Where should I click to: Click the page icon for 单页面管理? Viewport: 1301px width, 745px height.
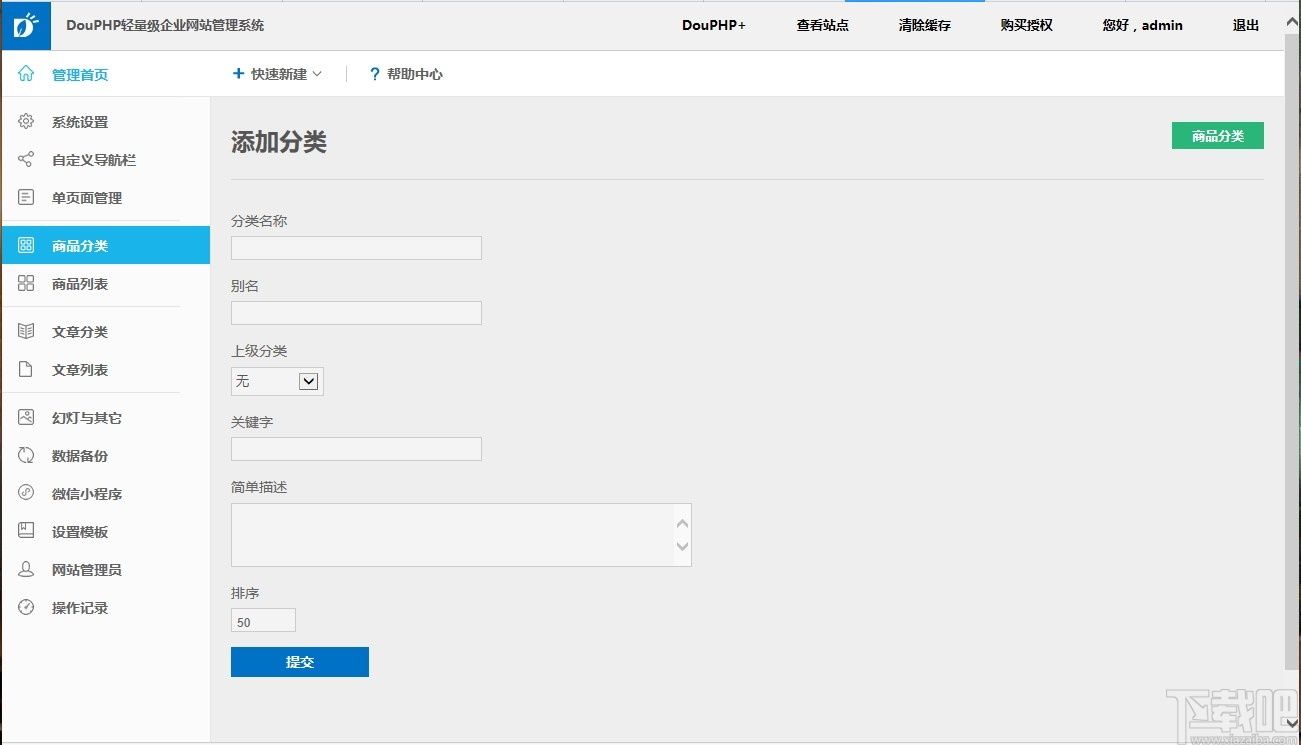26,198
